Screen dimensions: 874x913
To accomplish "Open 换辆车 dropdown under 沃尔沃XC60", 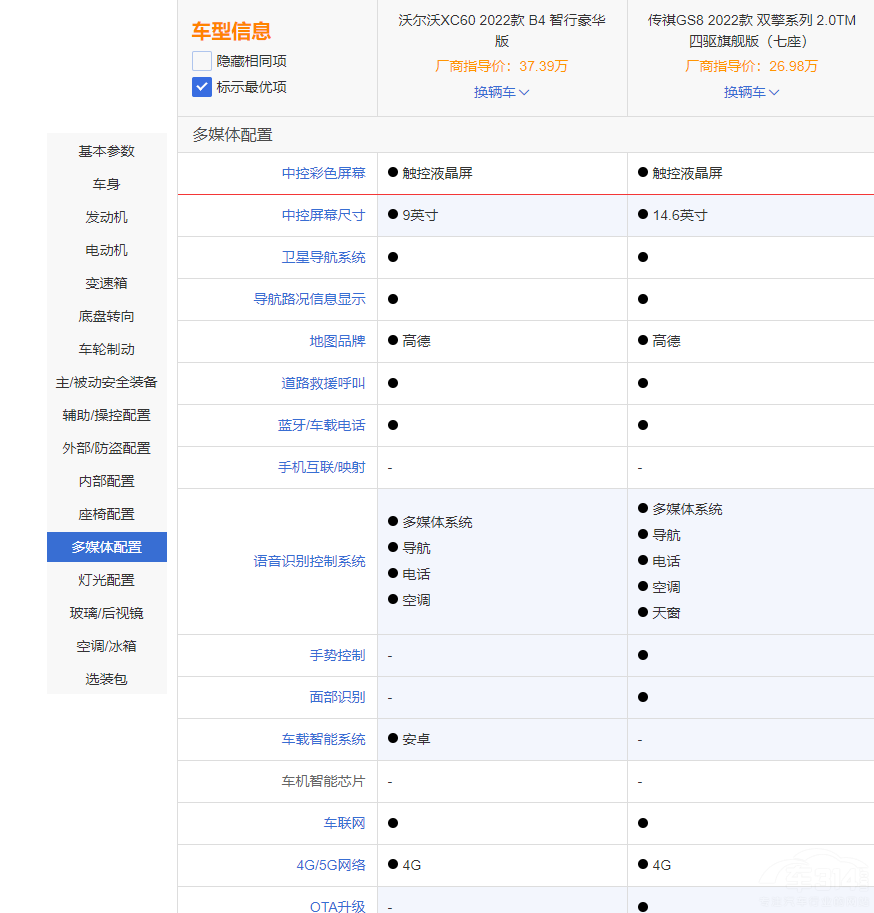I will coord(501,91).
